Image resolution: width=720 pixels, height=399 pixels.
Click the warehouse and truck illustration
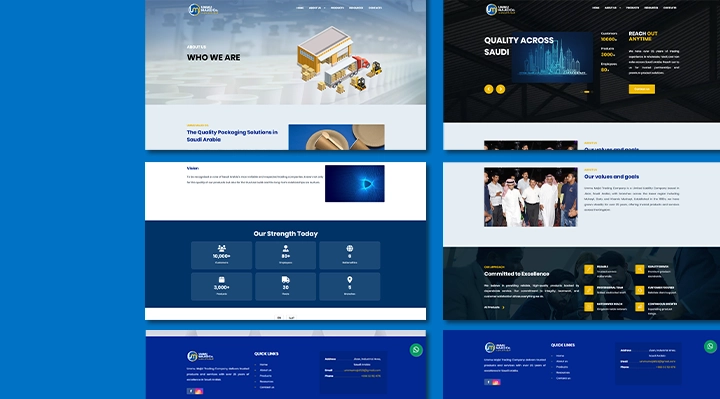[339, 60]
